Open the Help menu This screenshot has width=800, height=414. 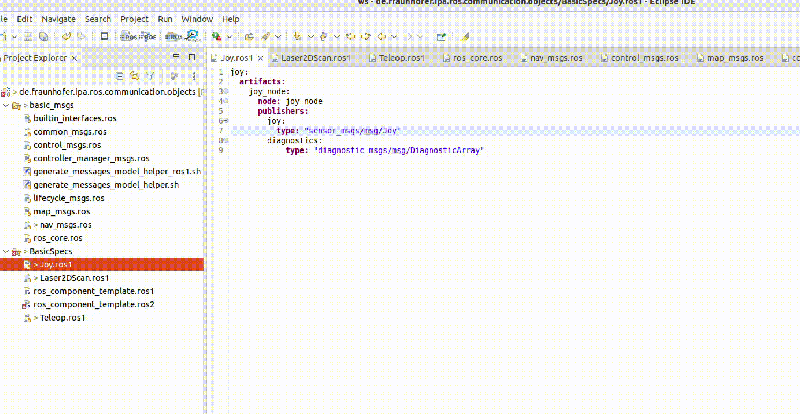[x=231, y=19]
